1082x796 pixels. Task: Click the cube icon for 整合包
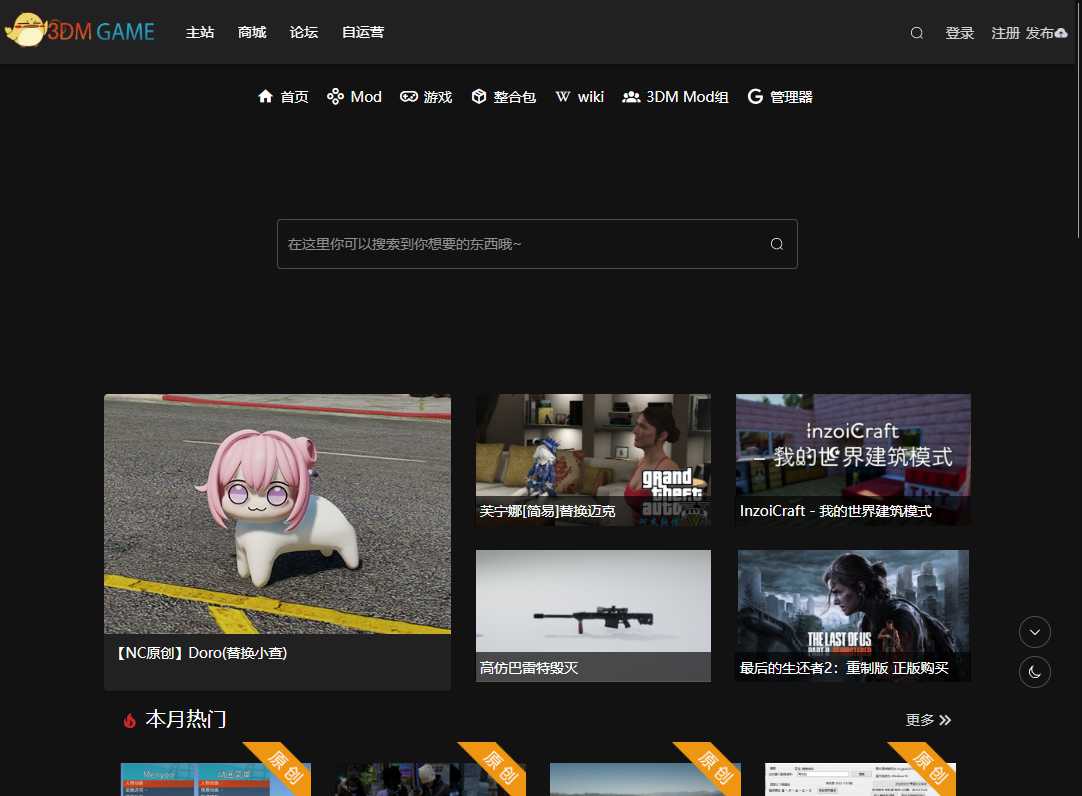[x=479, y=97]
